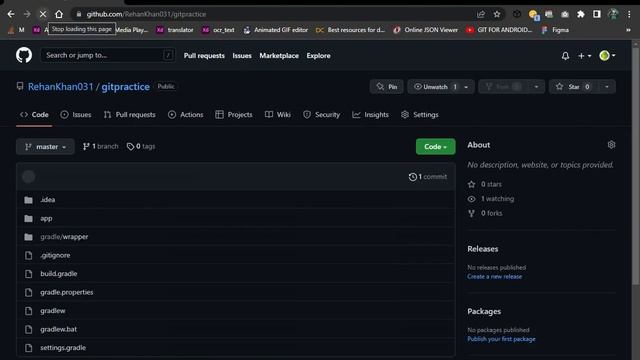The width and height of the screenshot is (640, 360).
Task: Click the browser back arrow
Action: (11, 14)
